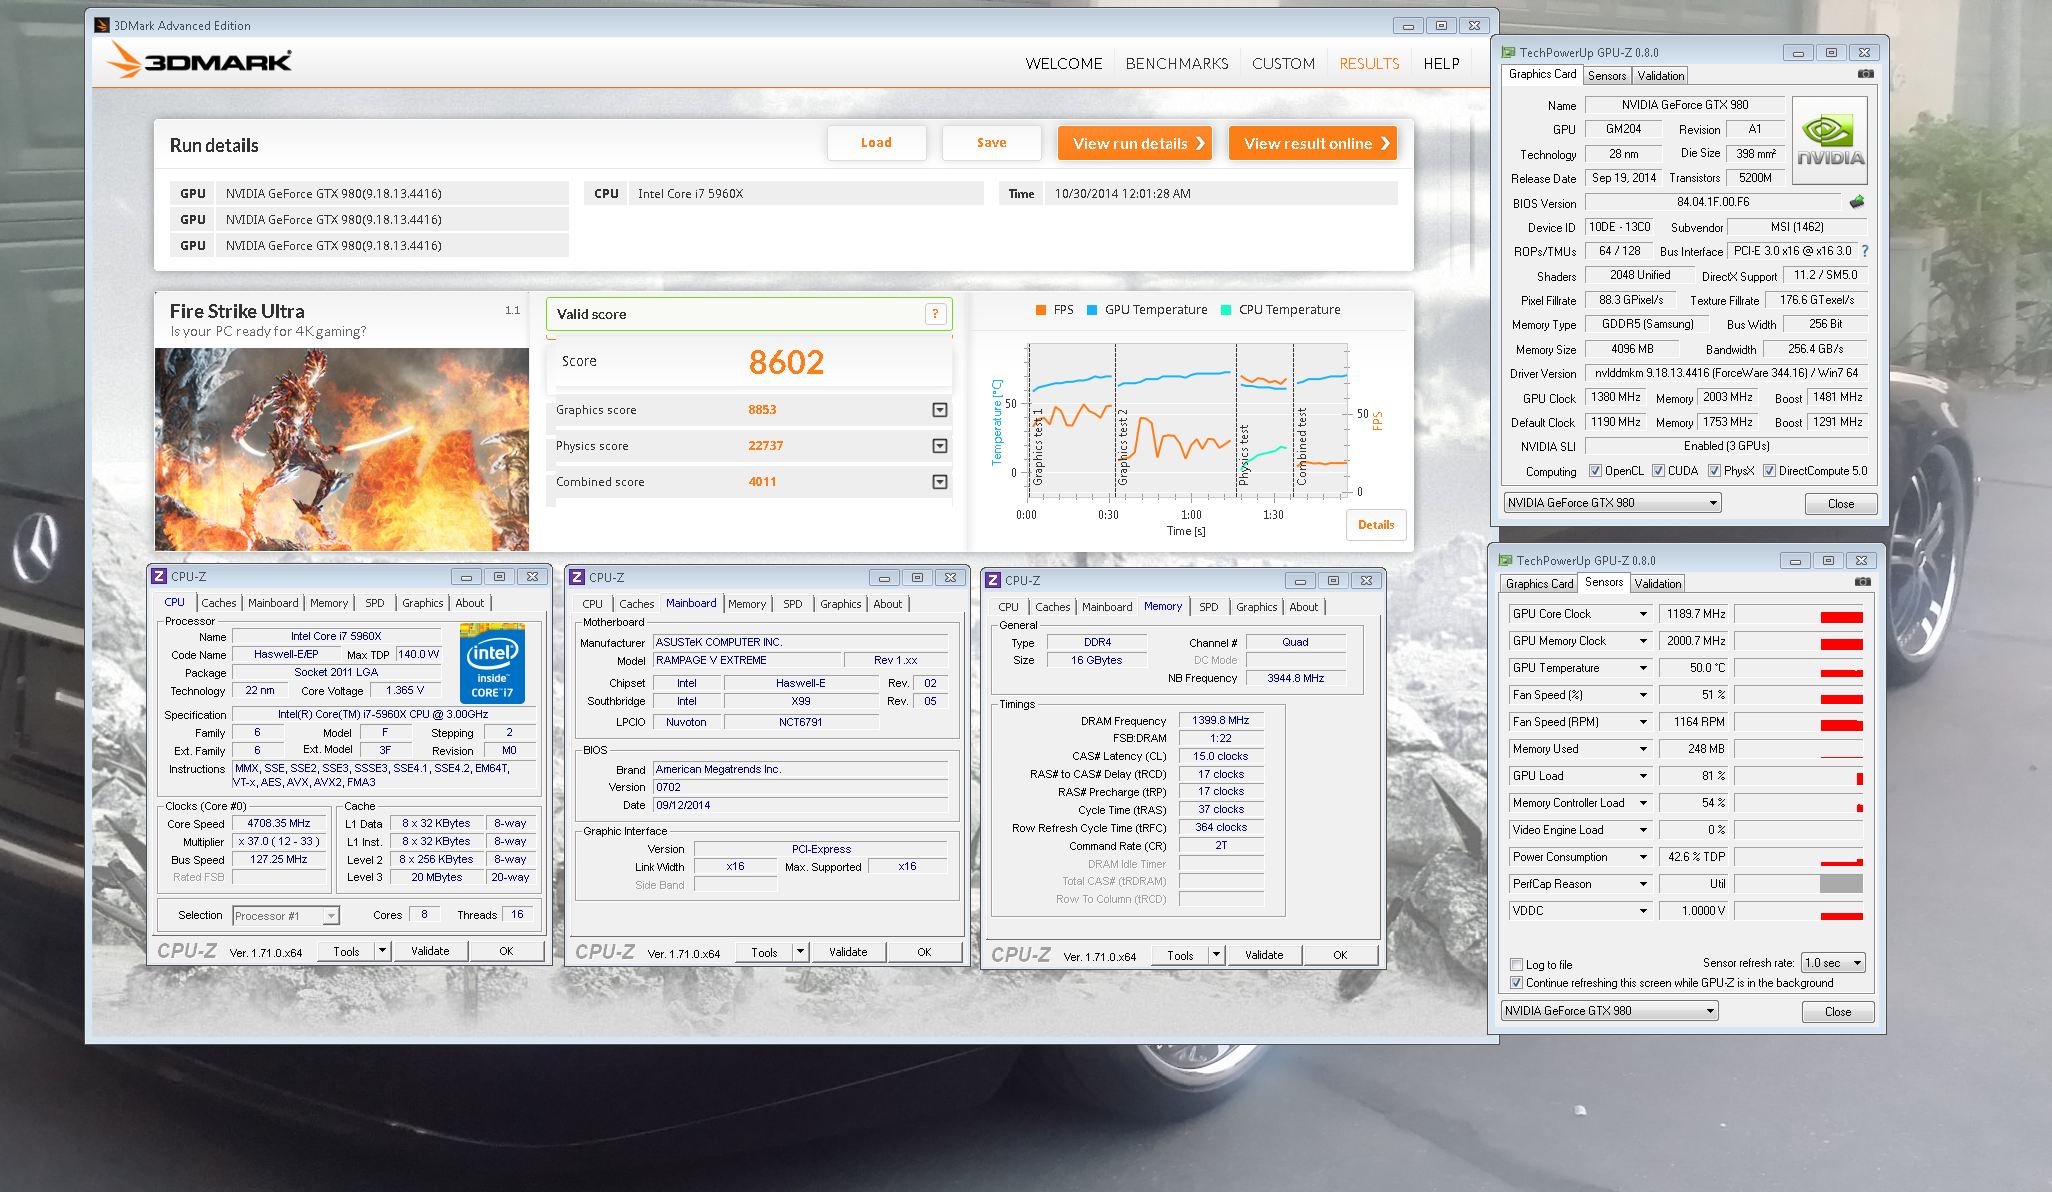Click the FPS orange legend swatch
Viewport: 2052px width, 1192px height.
[x=1041, y=310]
